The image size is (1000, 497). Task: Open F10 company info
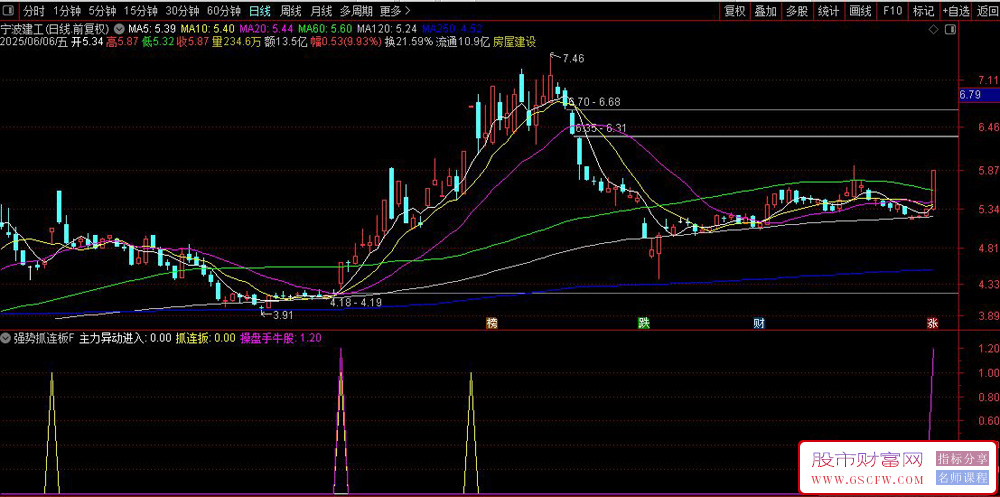tap(892, 11)
